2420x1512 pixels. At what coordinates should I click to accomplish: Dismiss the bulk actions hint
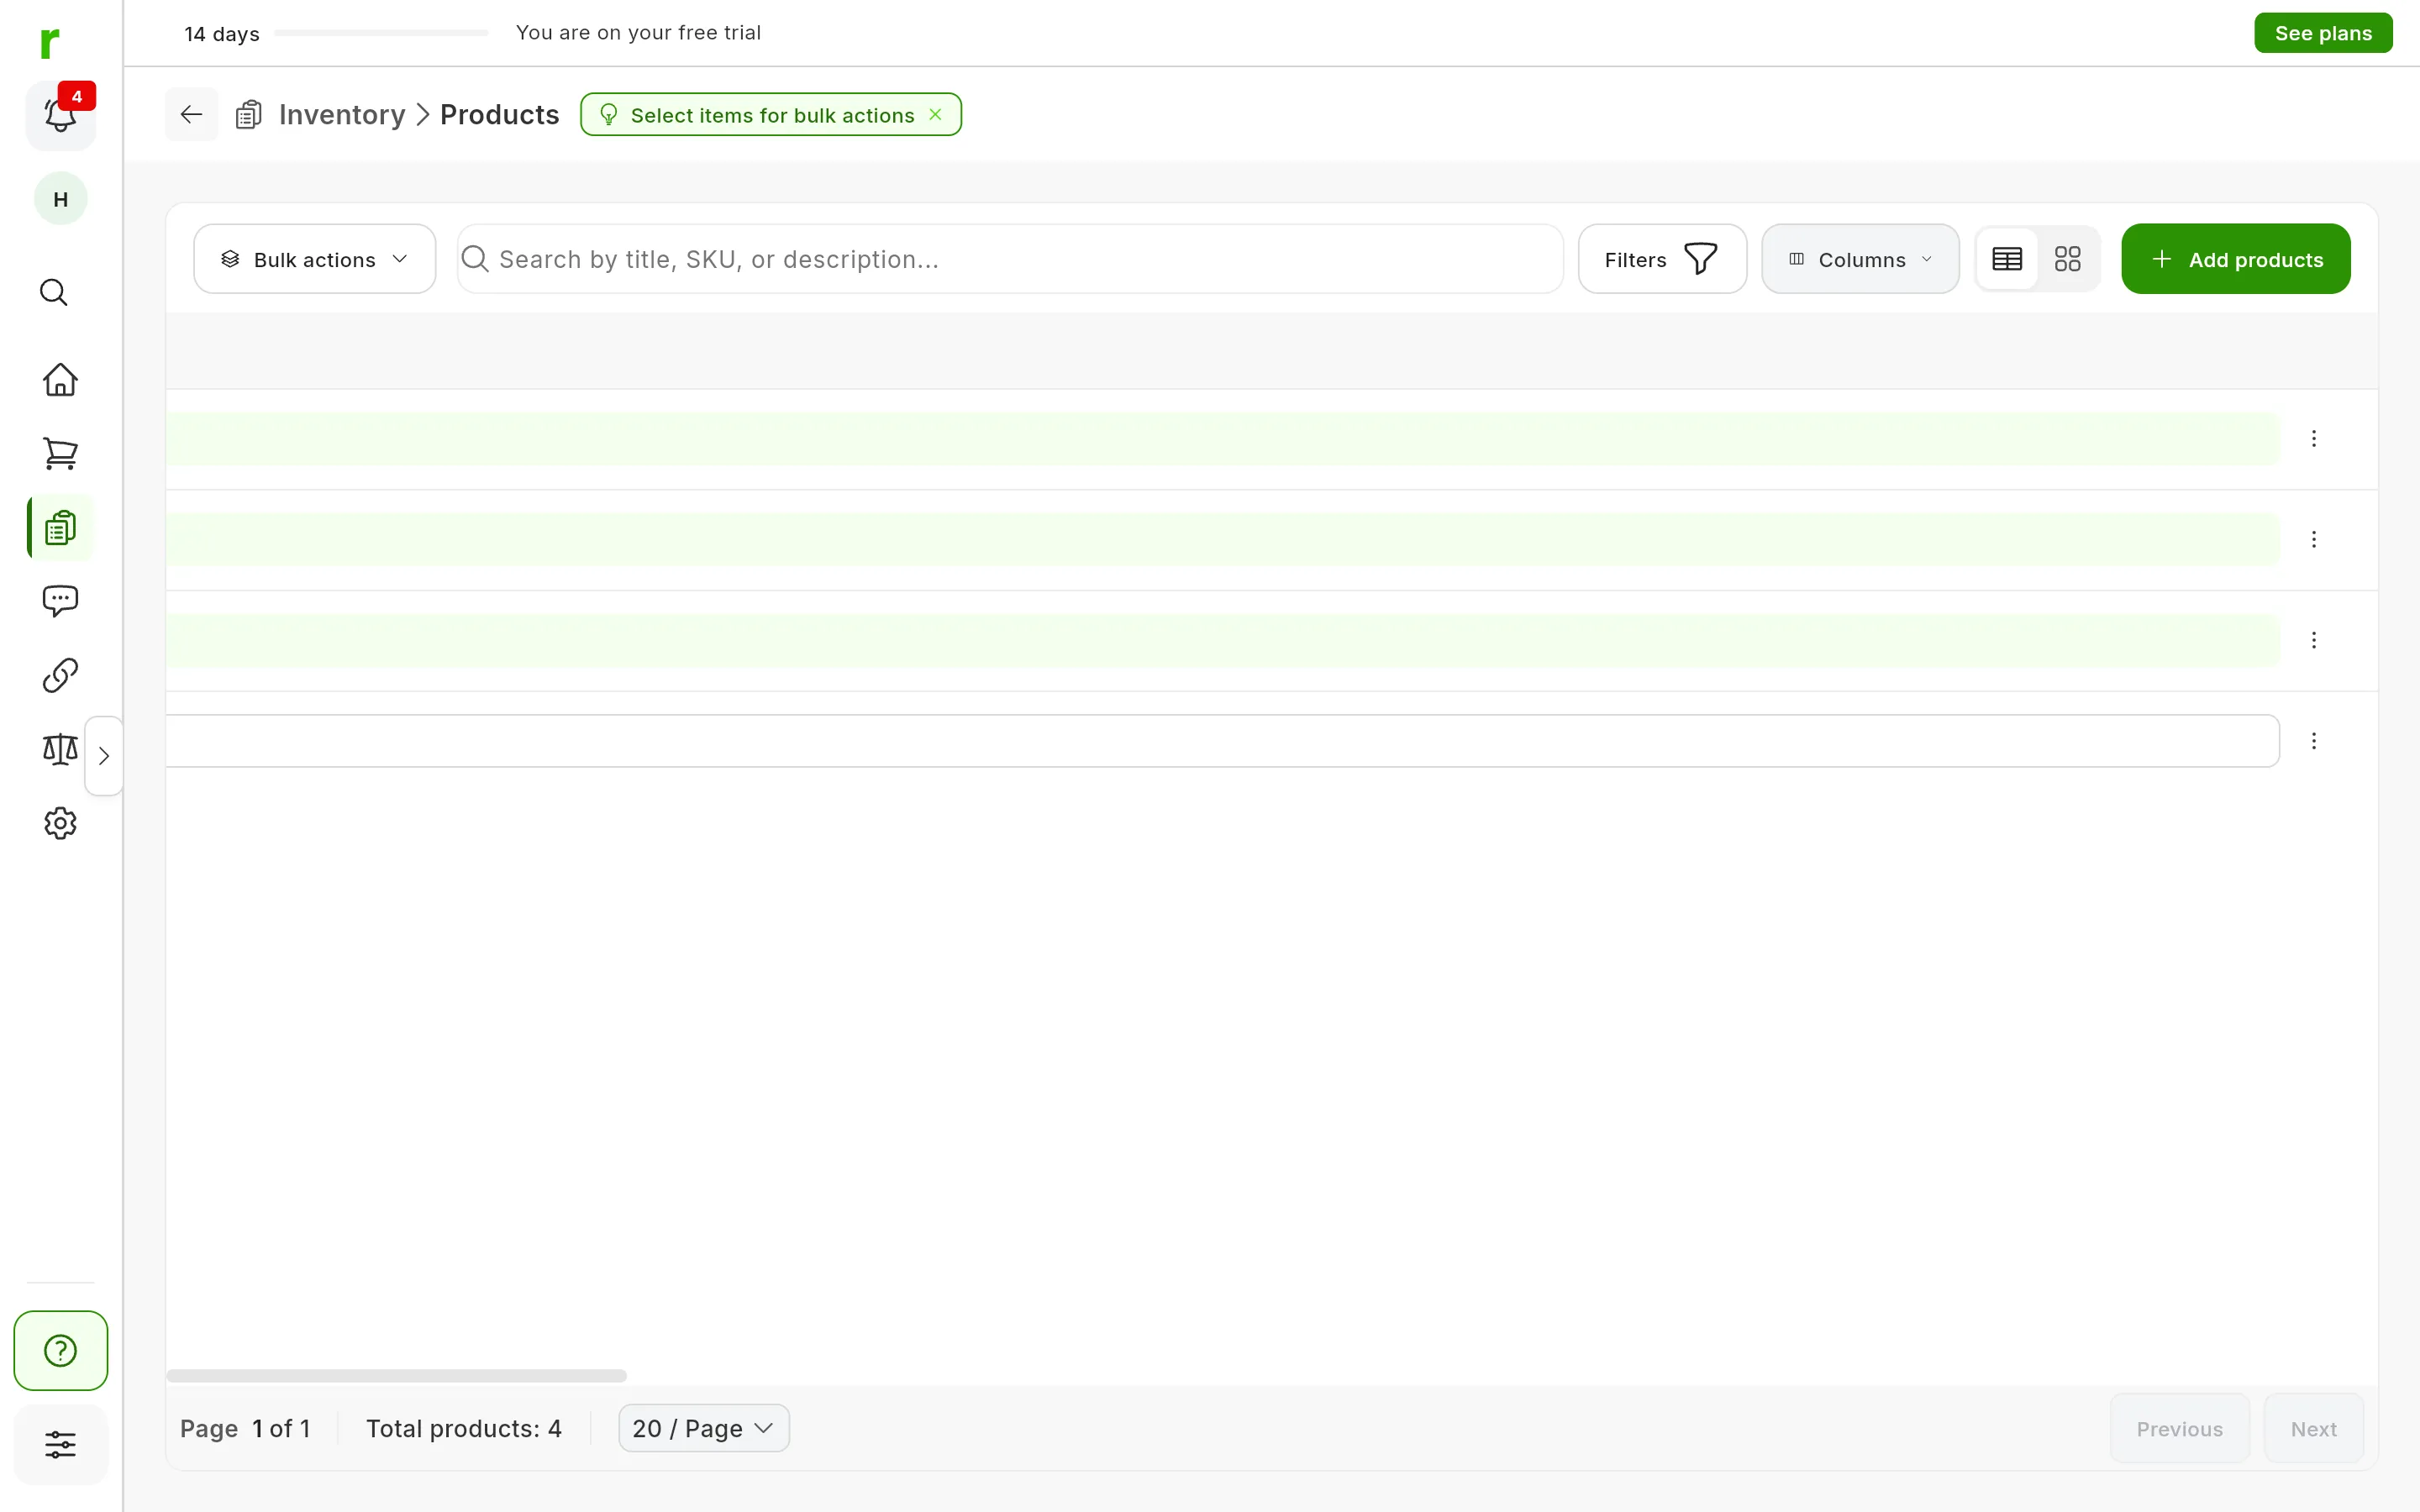point(936,114)
